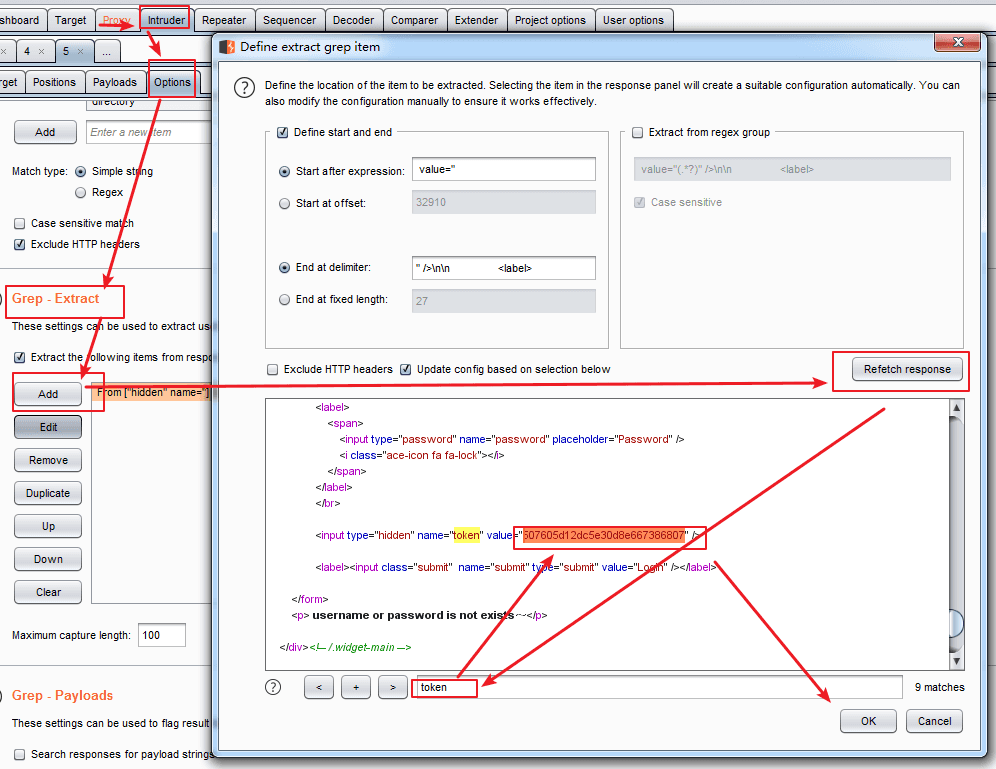The image size is (996, 769).
Task: Close Intruder attack tab 5
Action: tap(81, 51)
